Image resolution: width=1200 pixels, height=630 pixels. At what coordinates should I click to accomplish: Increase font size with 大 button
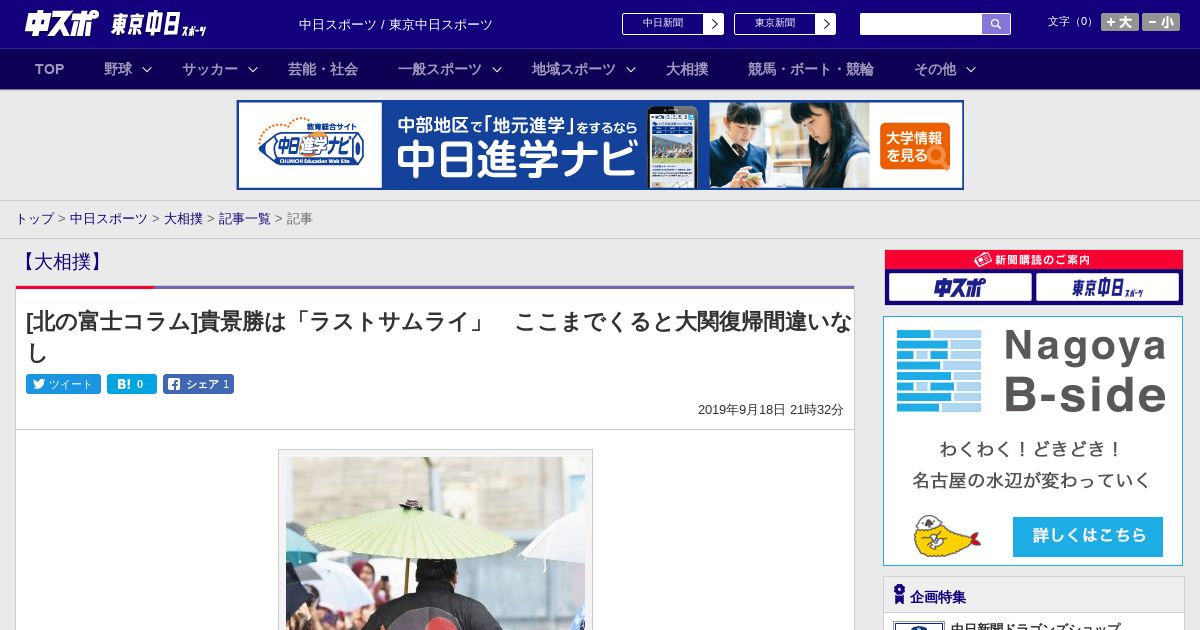[1119, 22]
